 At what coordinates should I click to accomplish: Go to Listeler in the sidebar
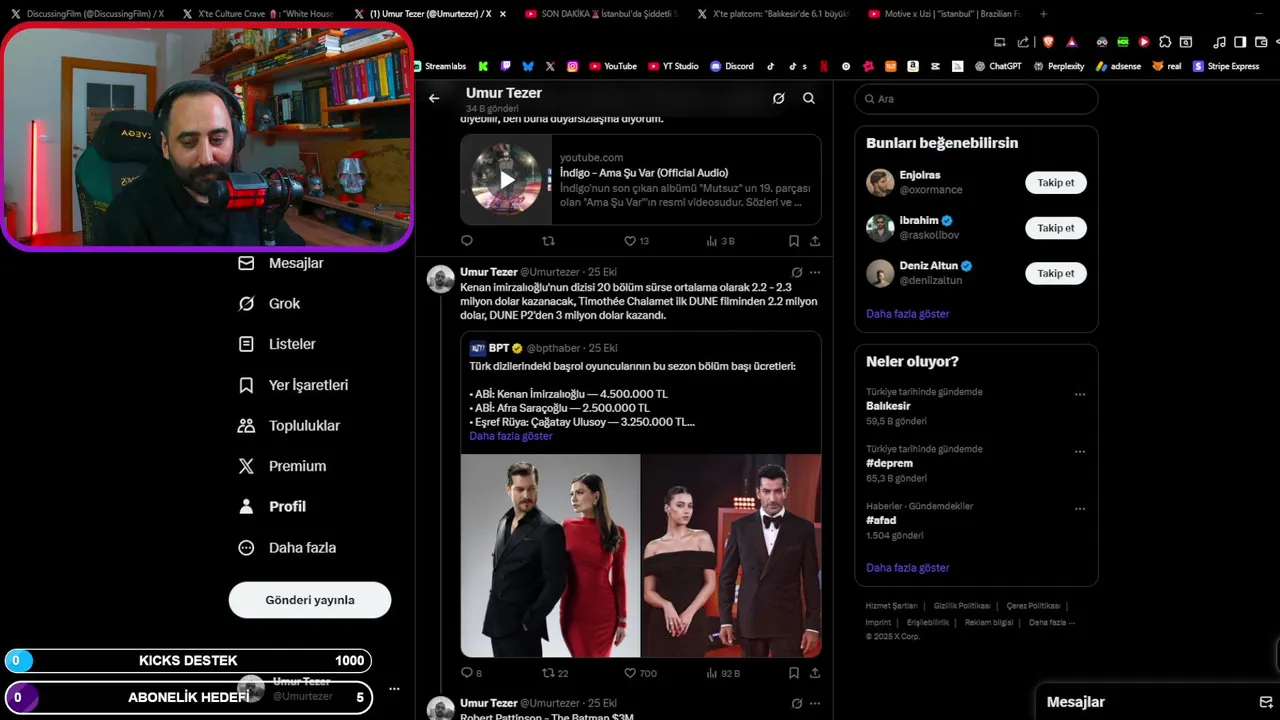277,344
